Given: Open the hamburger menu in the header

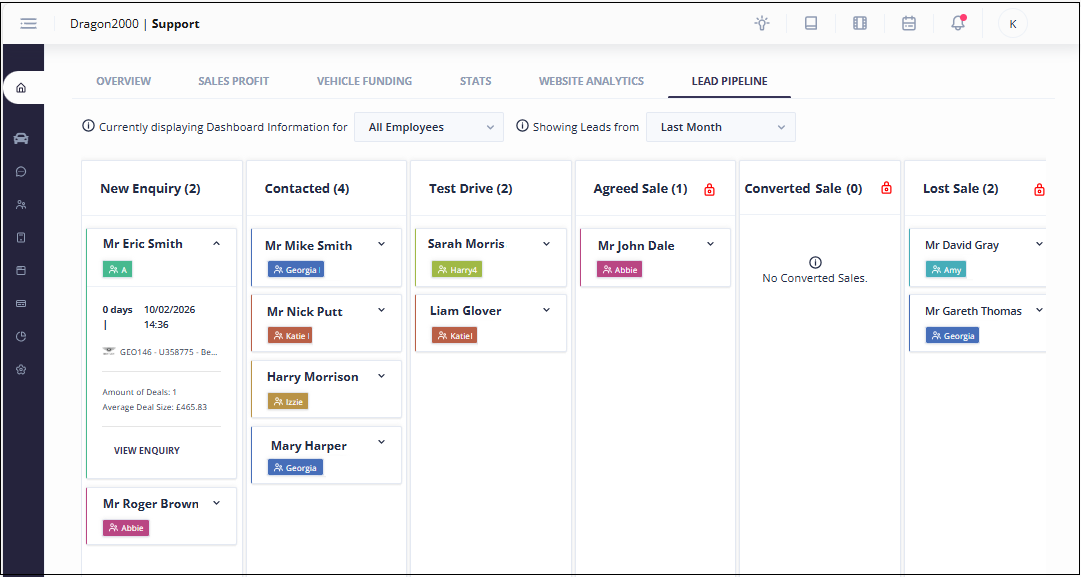Looking at the screenshot, I should coord(28,24).
